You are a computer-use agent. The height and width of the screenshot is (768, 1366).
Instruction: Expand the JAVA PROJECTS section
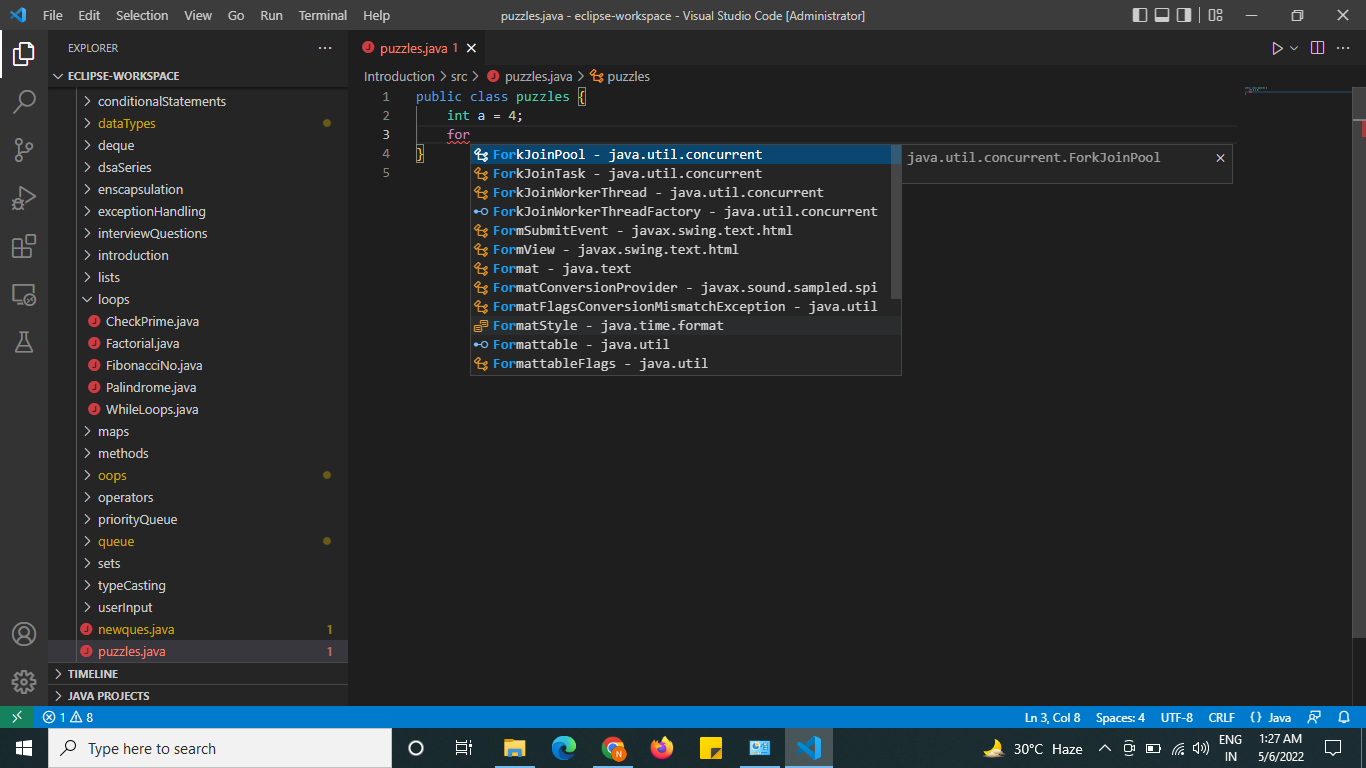click(102, 695)
